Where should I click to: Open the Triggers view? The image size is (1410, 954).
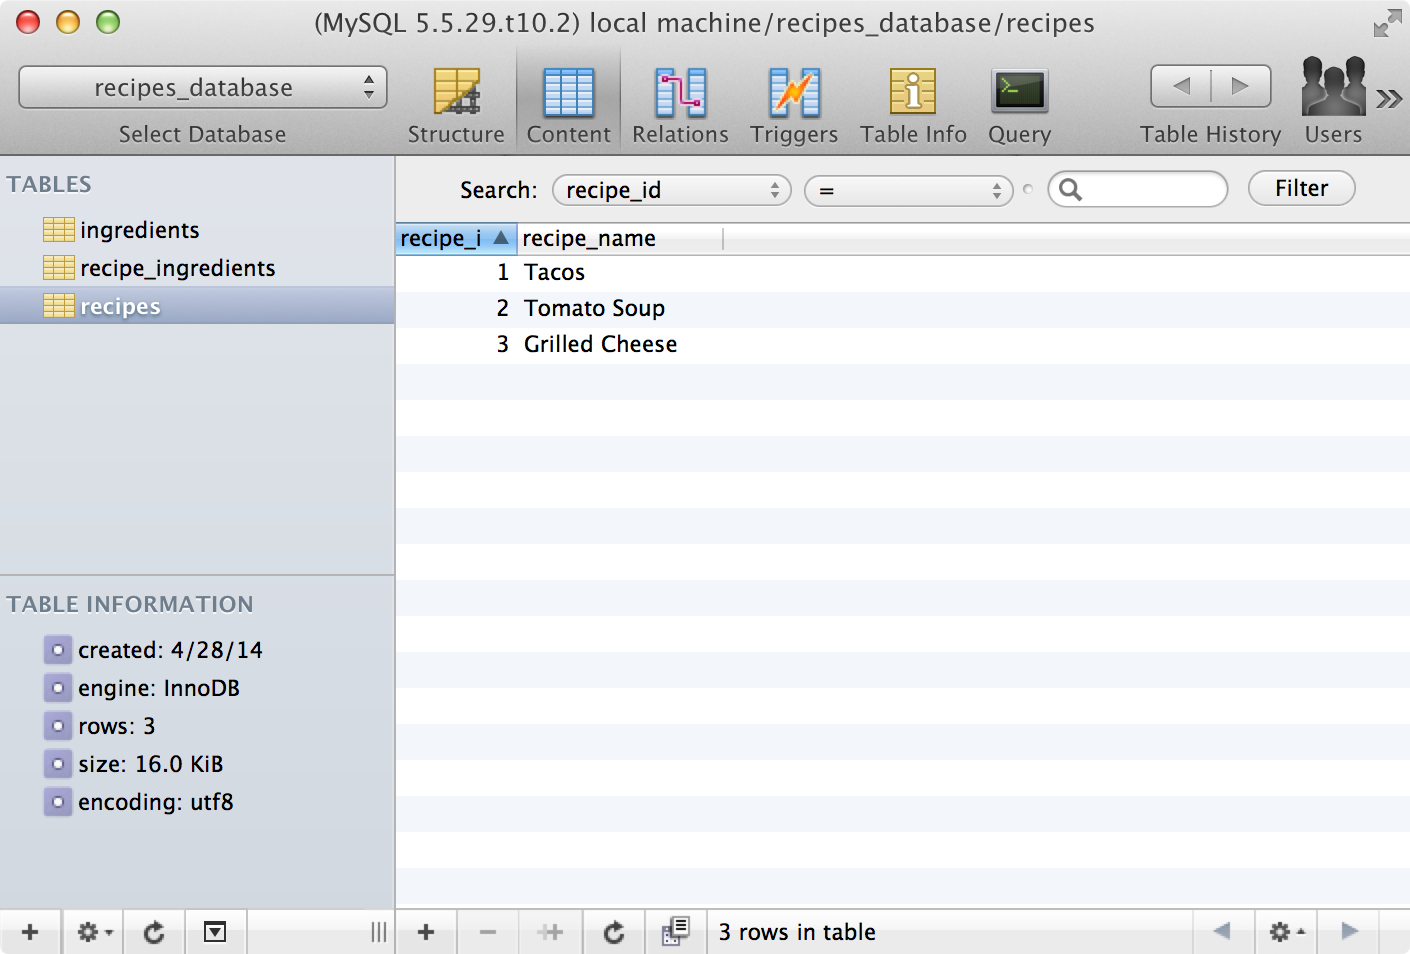coord(794,105)
